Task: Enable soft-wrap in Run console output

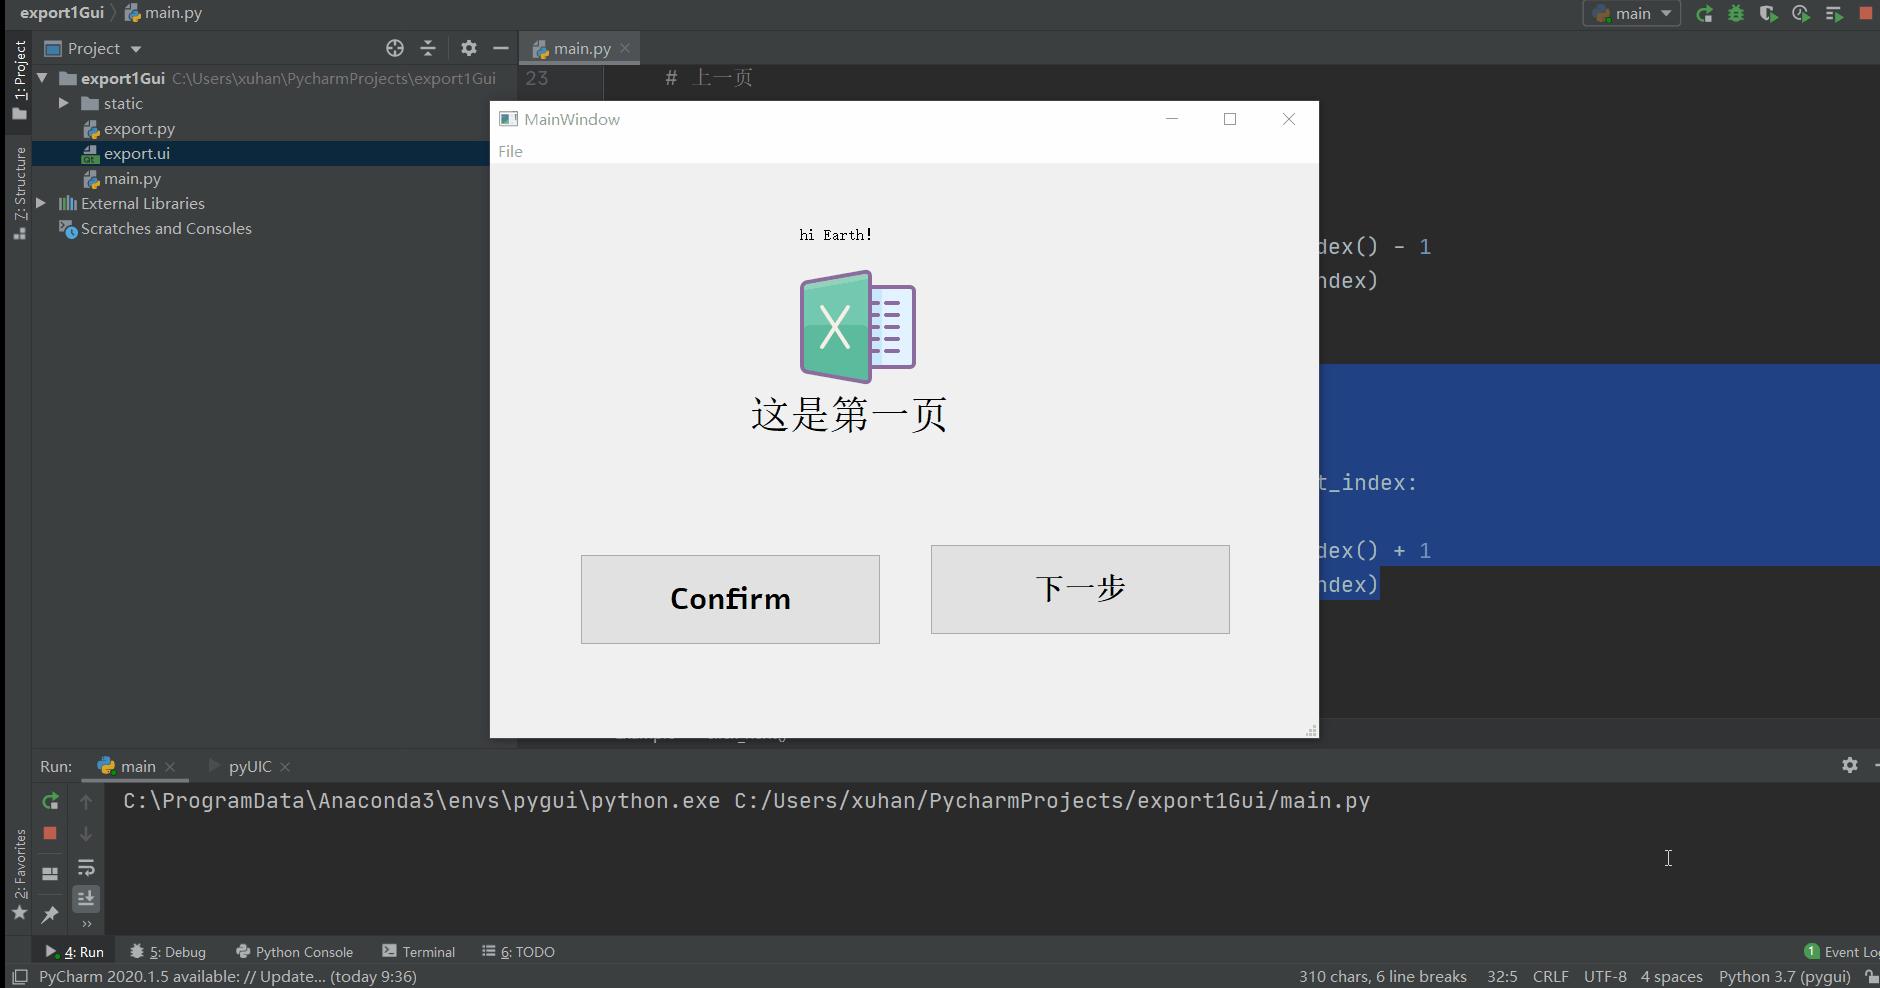Action: [86, 868]
